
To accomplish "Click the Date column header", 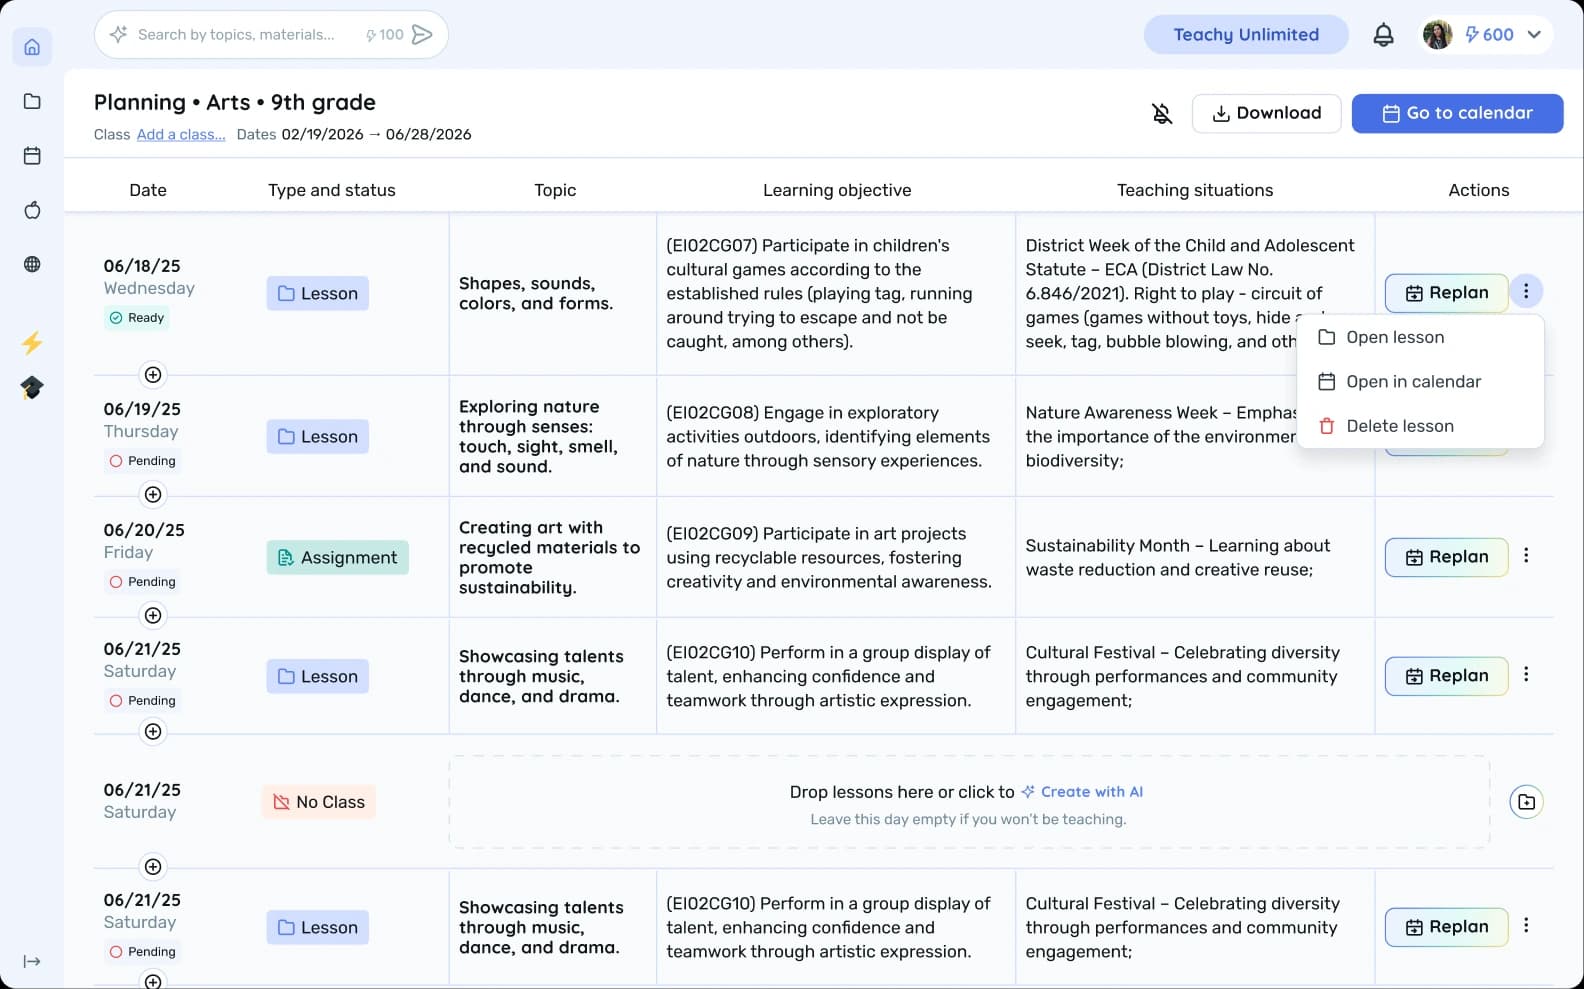I will 148,190.
